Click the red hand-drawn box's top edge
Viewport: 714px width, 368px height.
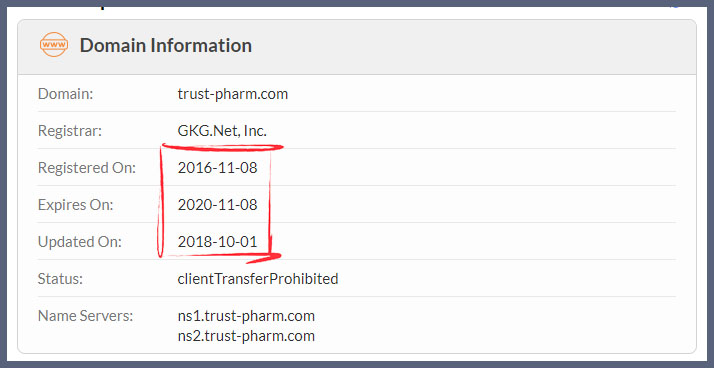point(223,147)
